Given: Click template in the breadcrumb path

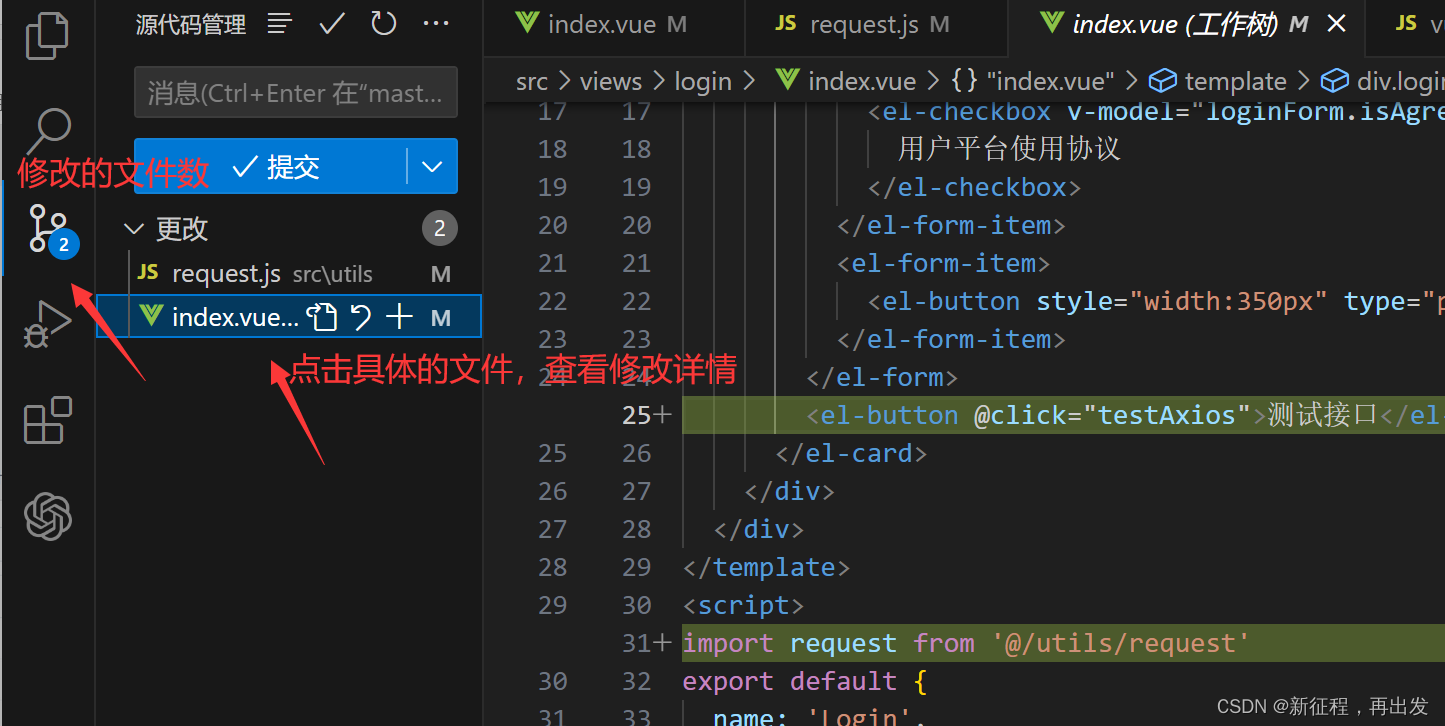Looking at the screenshot, I should click(1217, 81).
